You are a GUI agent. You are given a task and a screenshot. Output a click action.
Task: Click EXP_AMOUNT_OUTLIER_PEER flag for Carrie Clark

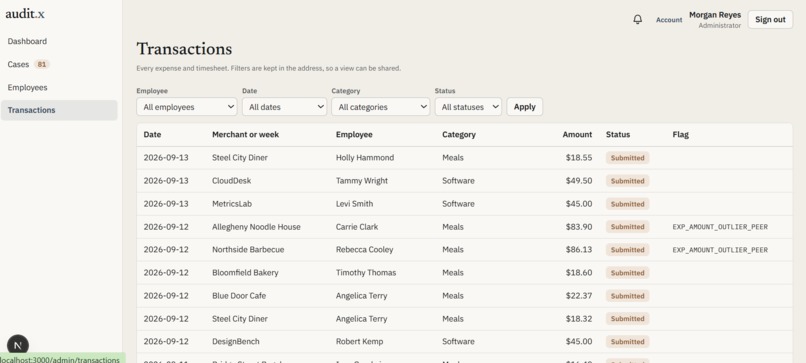pyautogui.click(x=720, y=227)
